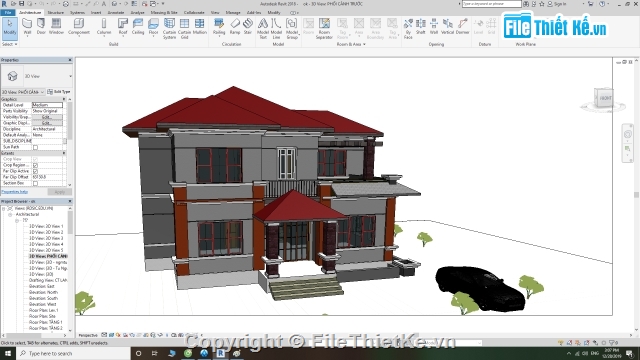This screenshot has height=360, width=640.
Task: Click the Mullion tool
Action: (200, 27)
